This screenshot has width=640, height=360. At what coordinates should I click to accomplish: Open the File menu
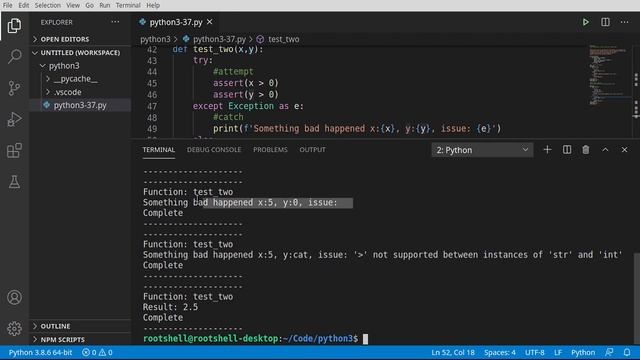click(7, 5)
